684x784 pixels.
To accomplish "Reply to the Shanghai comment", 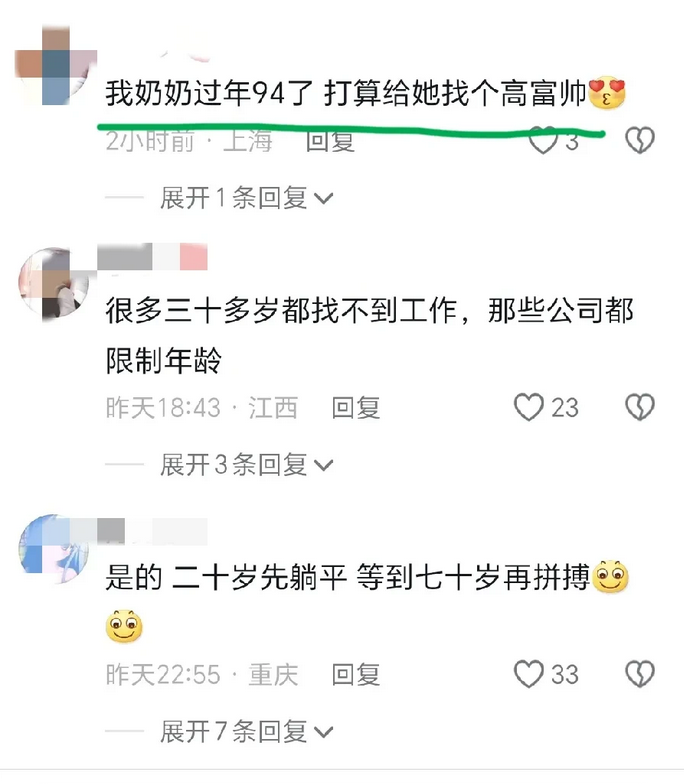I will [x=330, y=142].
